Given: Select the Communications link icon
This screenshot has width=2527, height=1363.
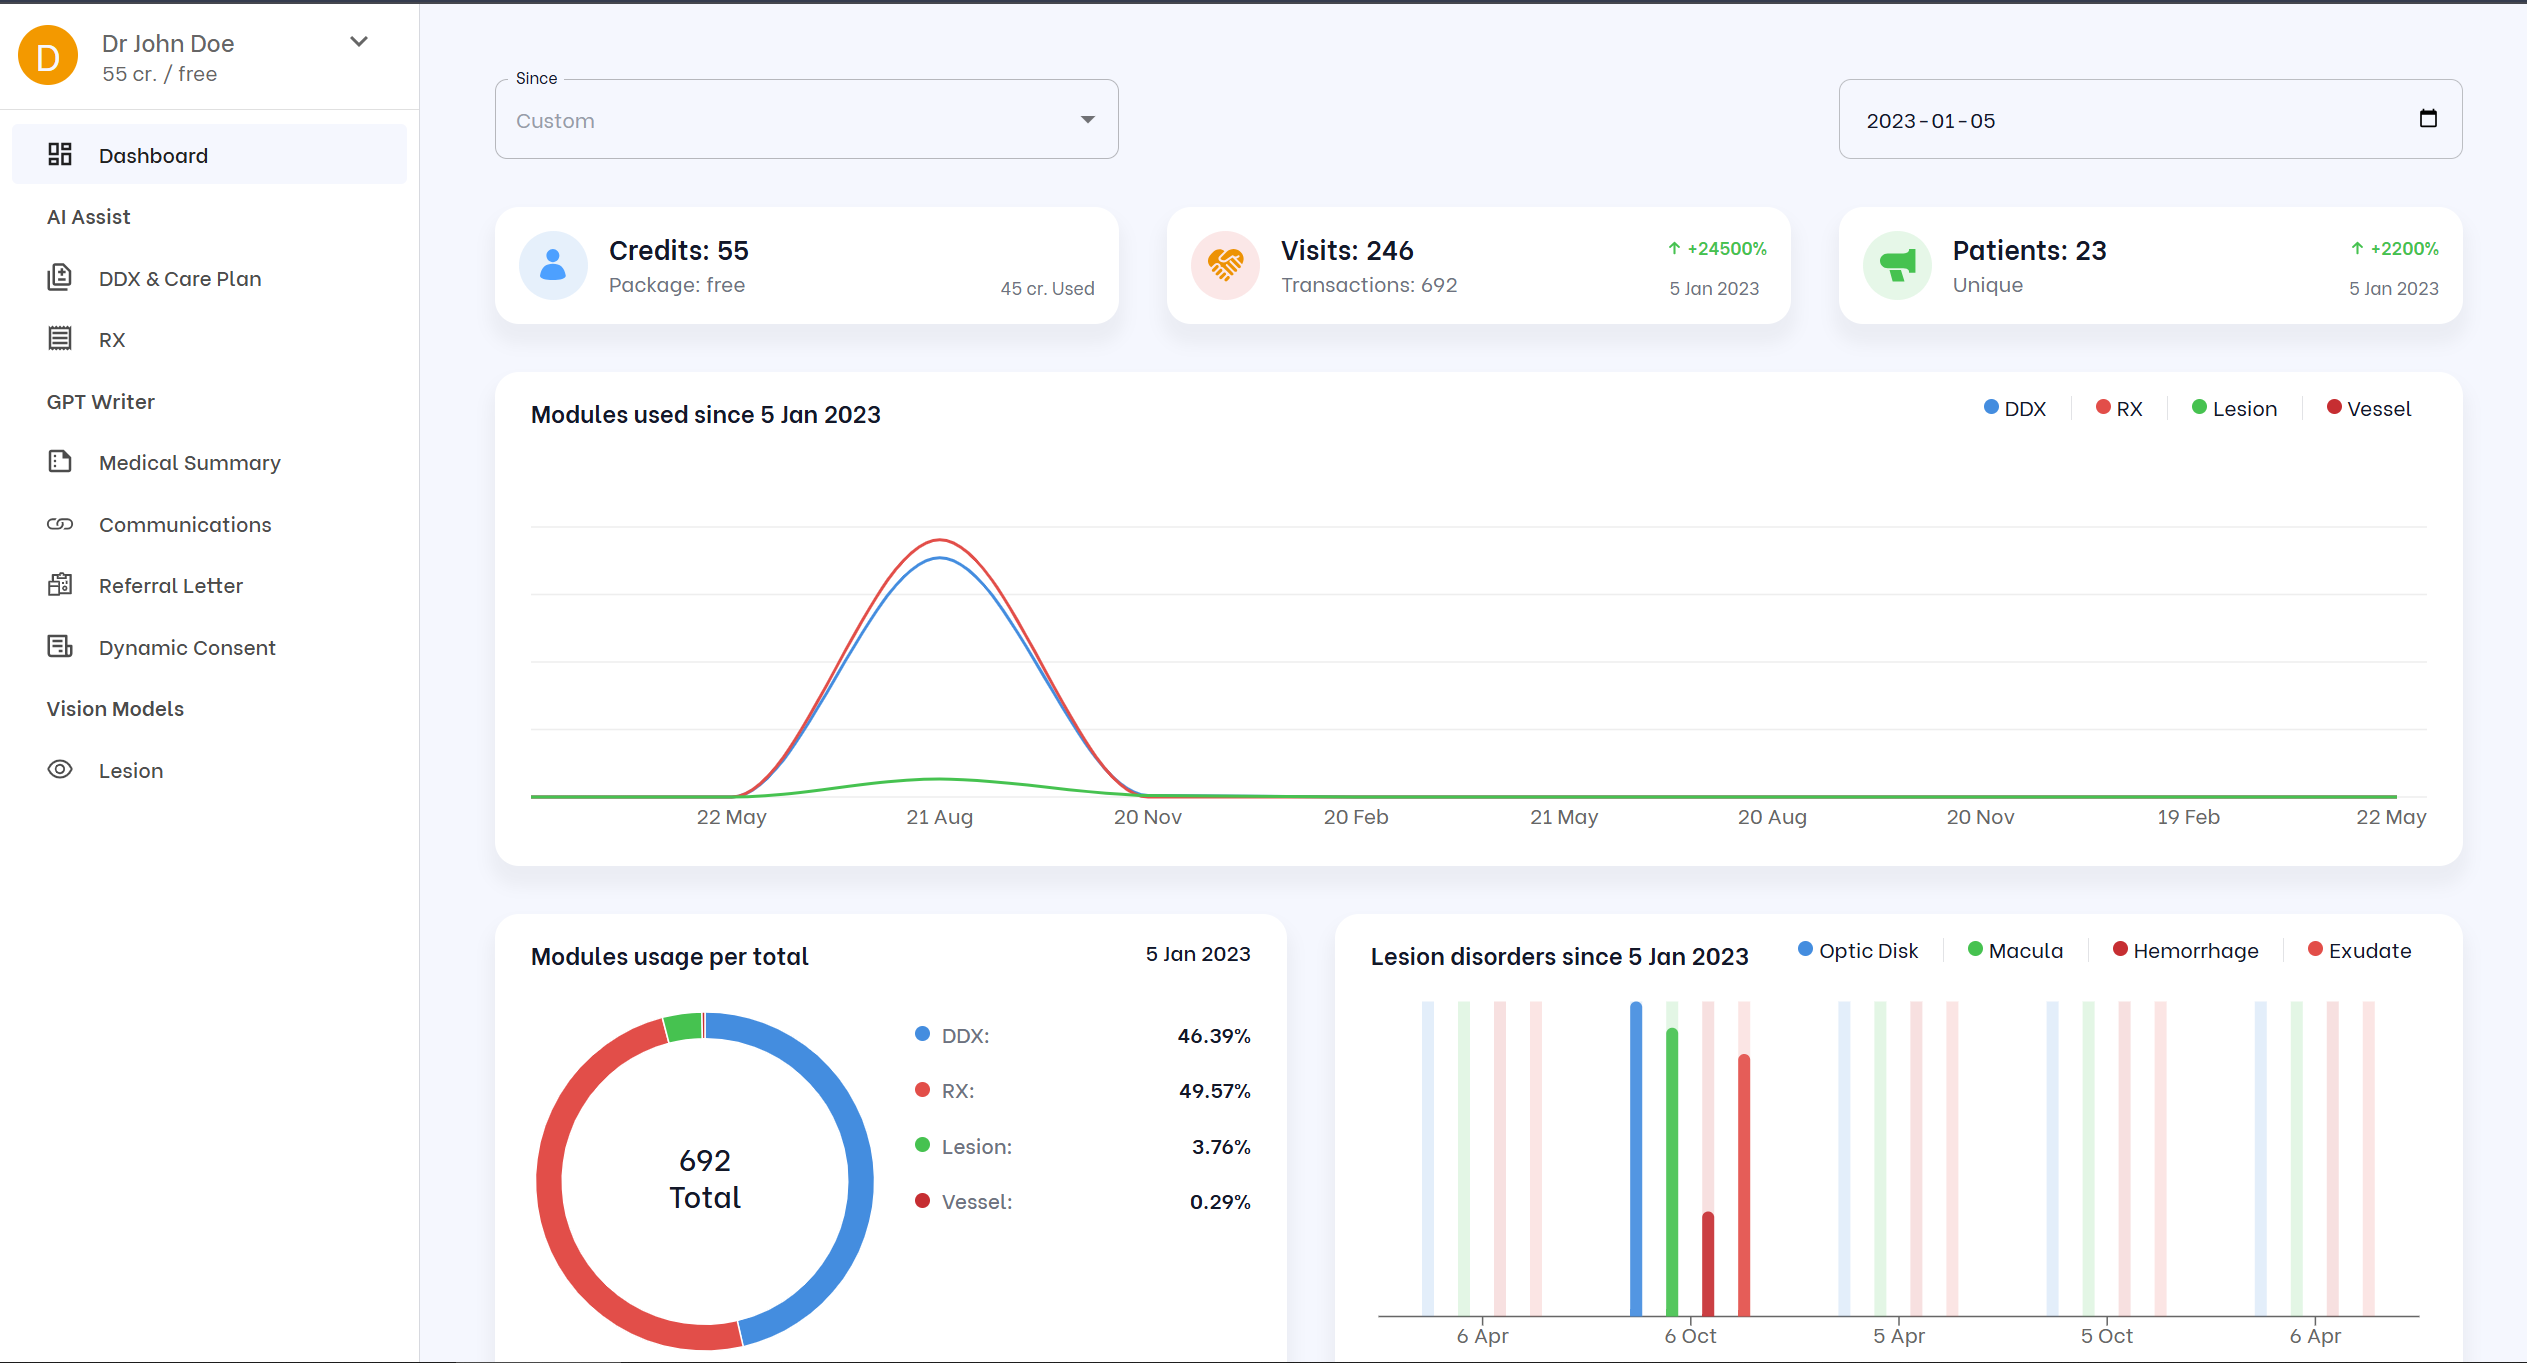Looking at the screenshot, I should pos(60,524).
